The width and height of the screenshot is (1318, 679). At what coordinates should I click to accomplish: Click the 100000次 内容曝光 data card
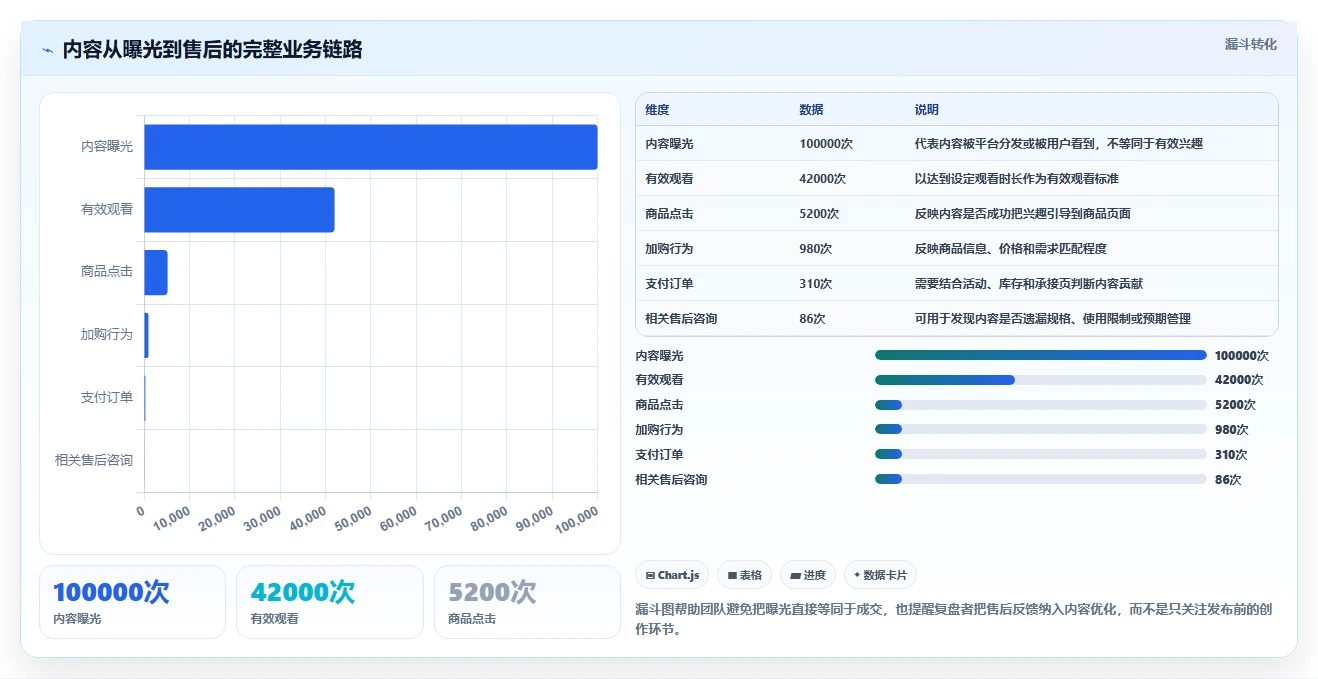tap(132, 602)
